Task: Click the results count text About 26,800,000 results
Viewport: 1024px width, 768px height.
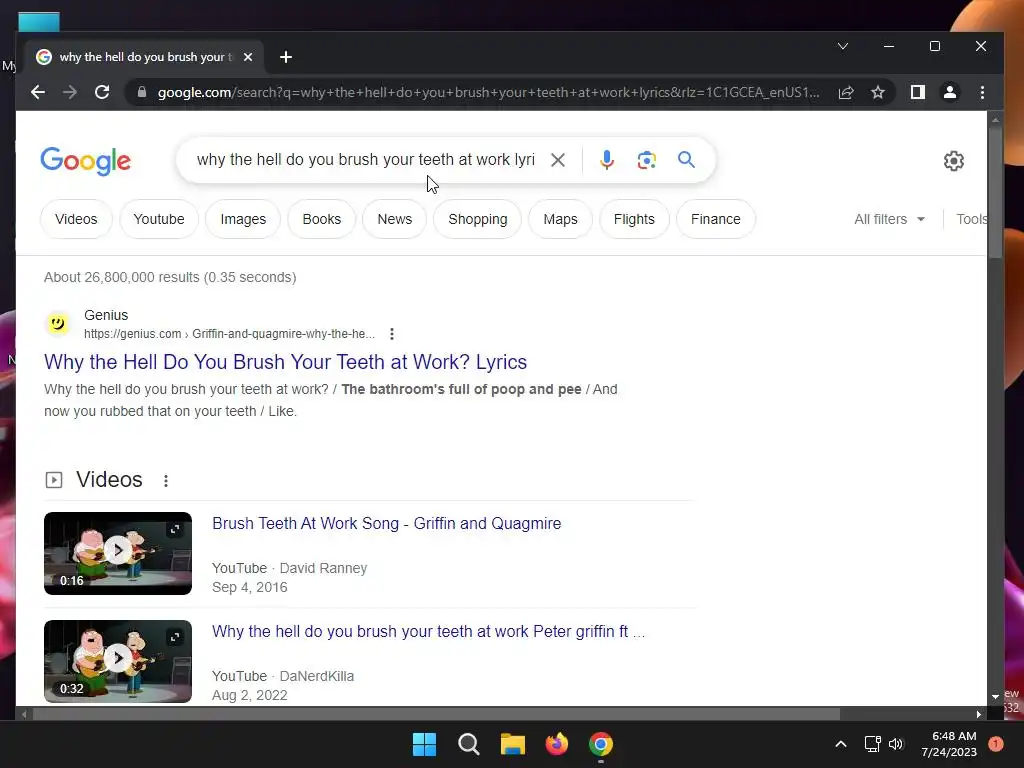Action: [x=170, y=277]
